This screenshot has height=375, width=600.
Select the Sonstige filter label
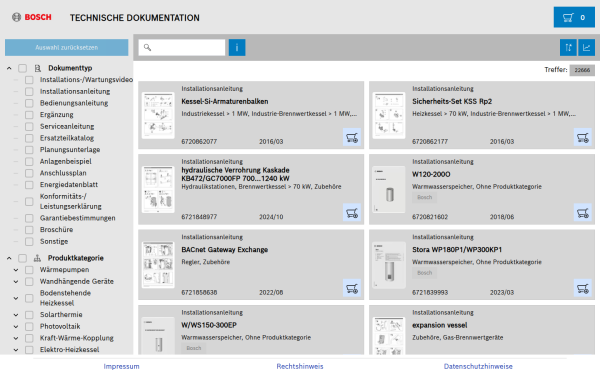[54, 241]
